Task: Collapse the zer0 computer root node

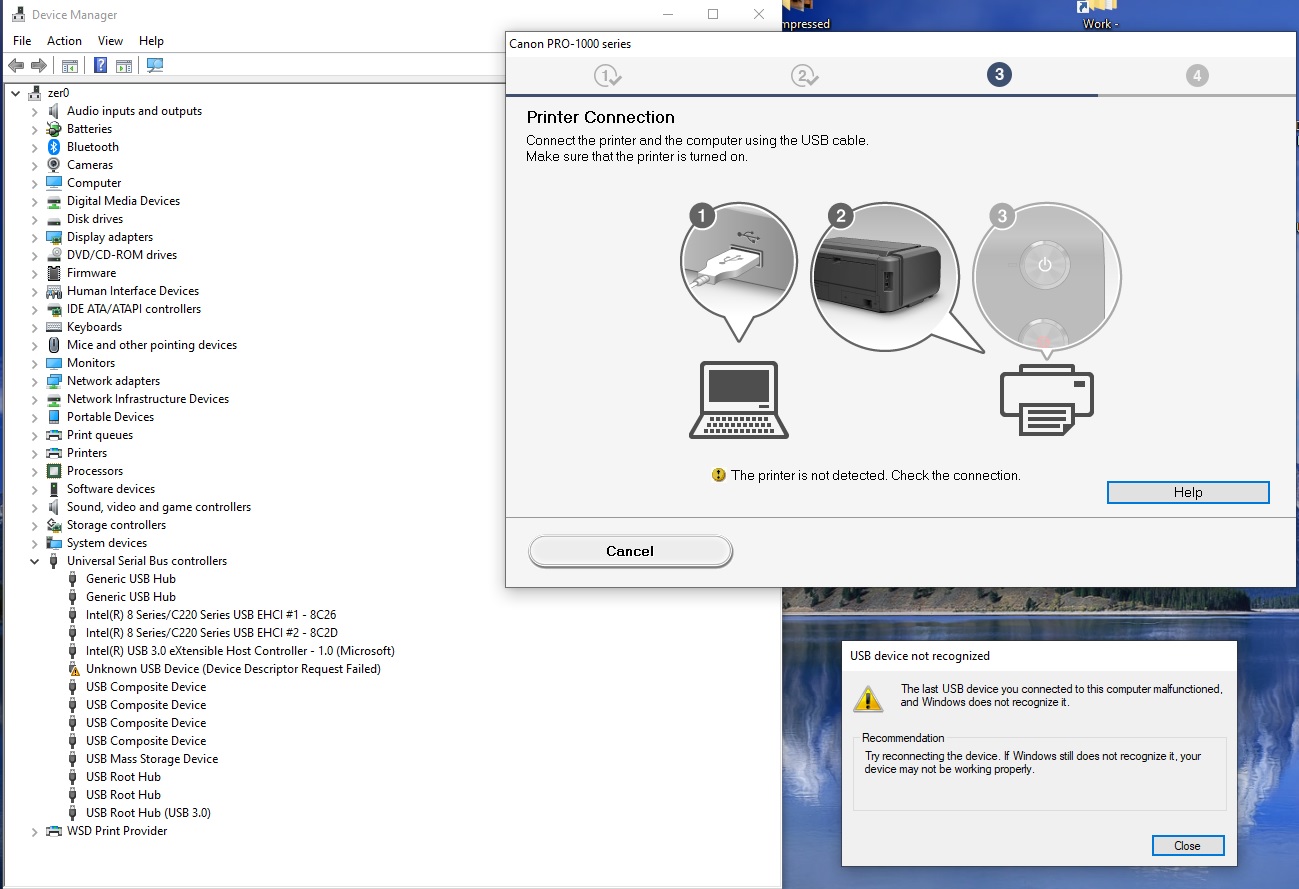Action: 16,93
